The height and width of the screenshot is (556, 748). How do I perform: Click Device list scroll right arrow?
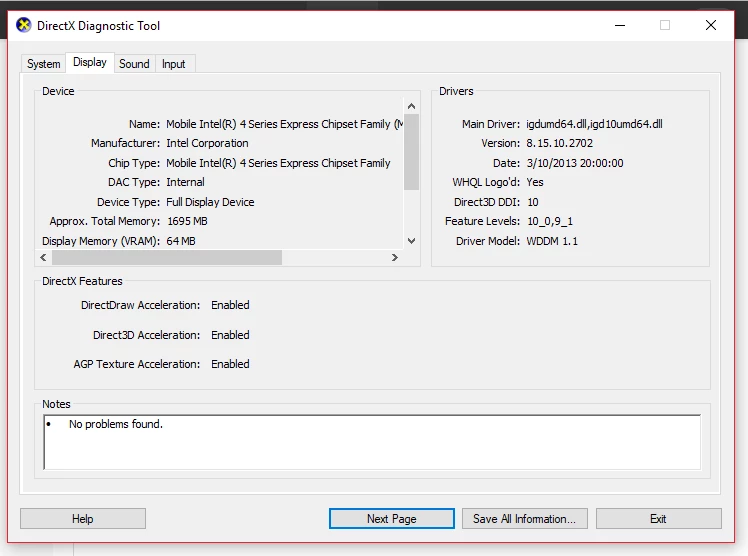coord(395,257)
